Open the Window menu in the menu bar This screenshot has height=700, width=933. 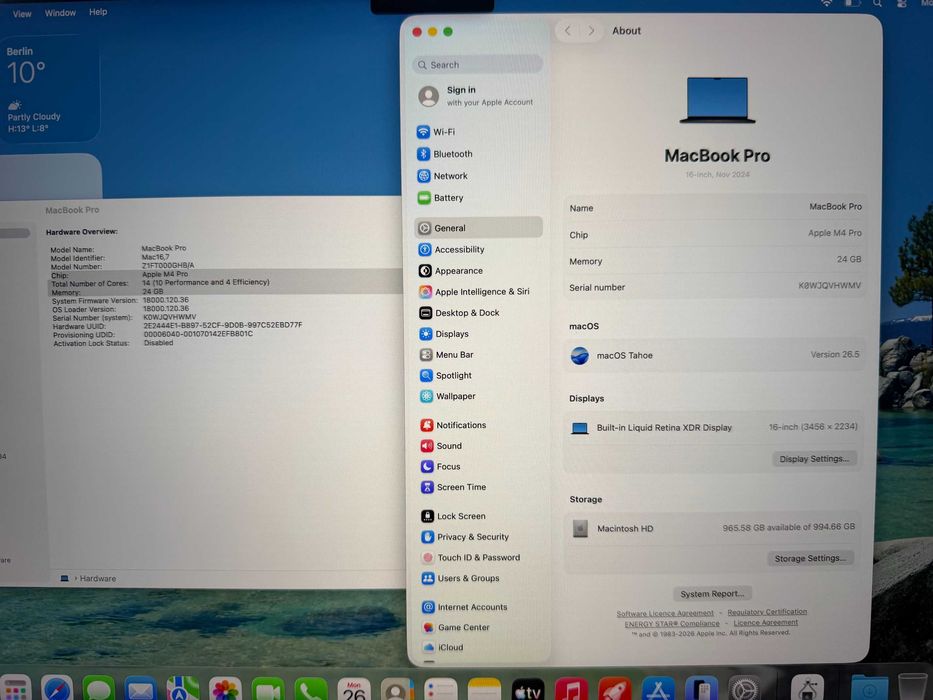(x=60, y=12)
